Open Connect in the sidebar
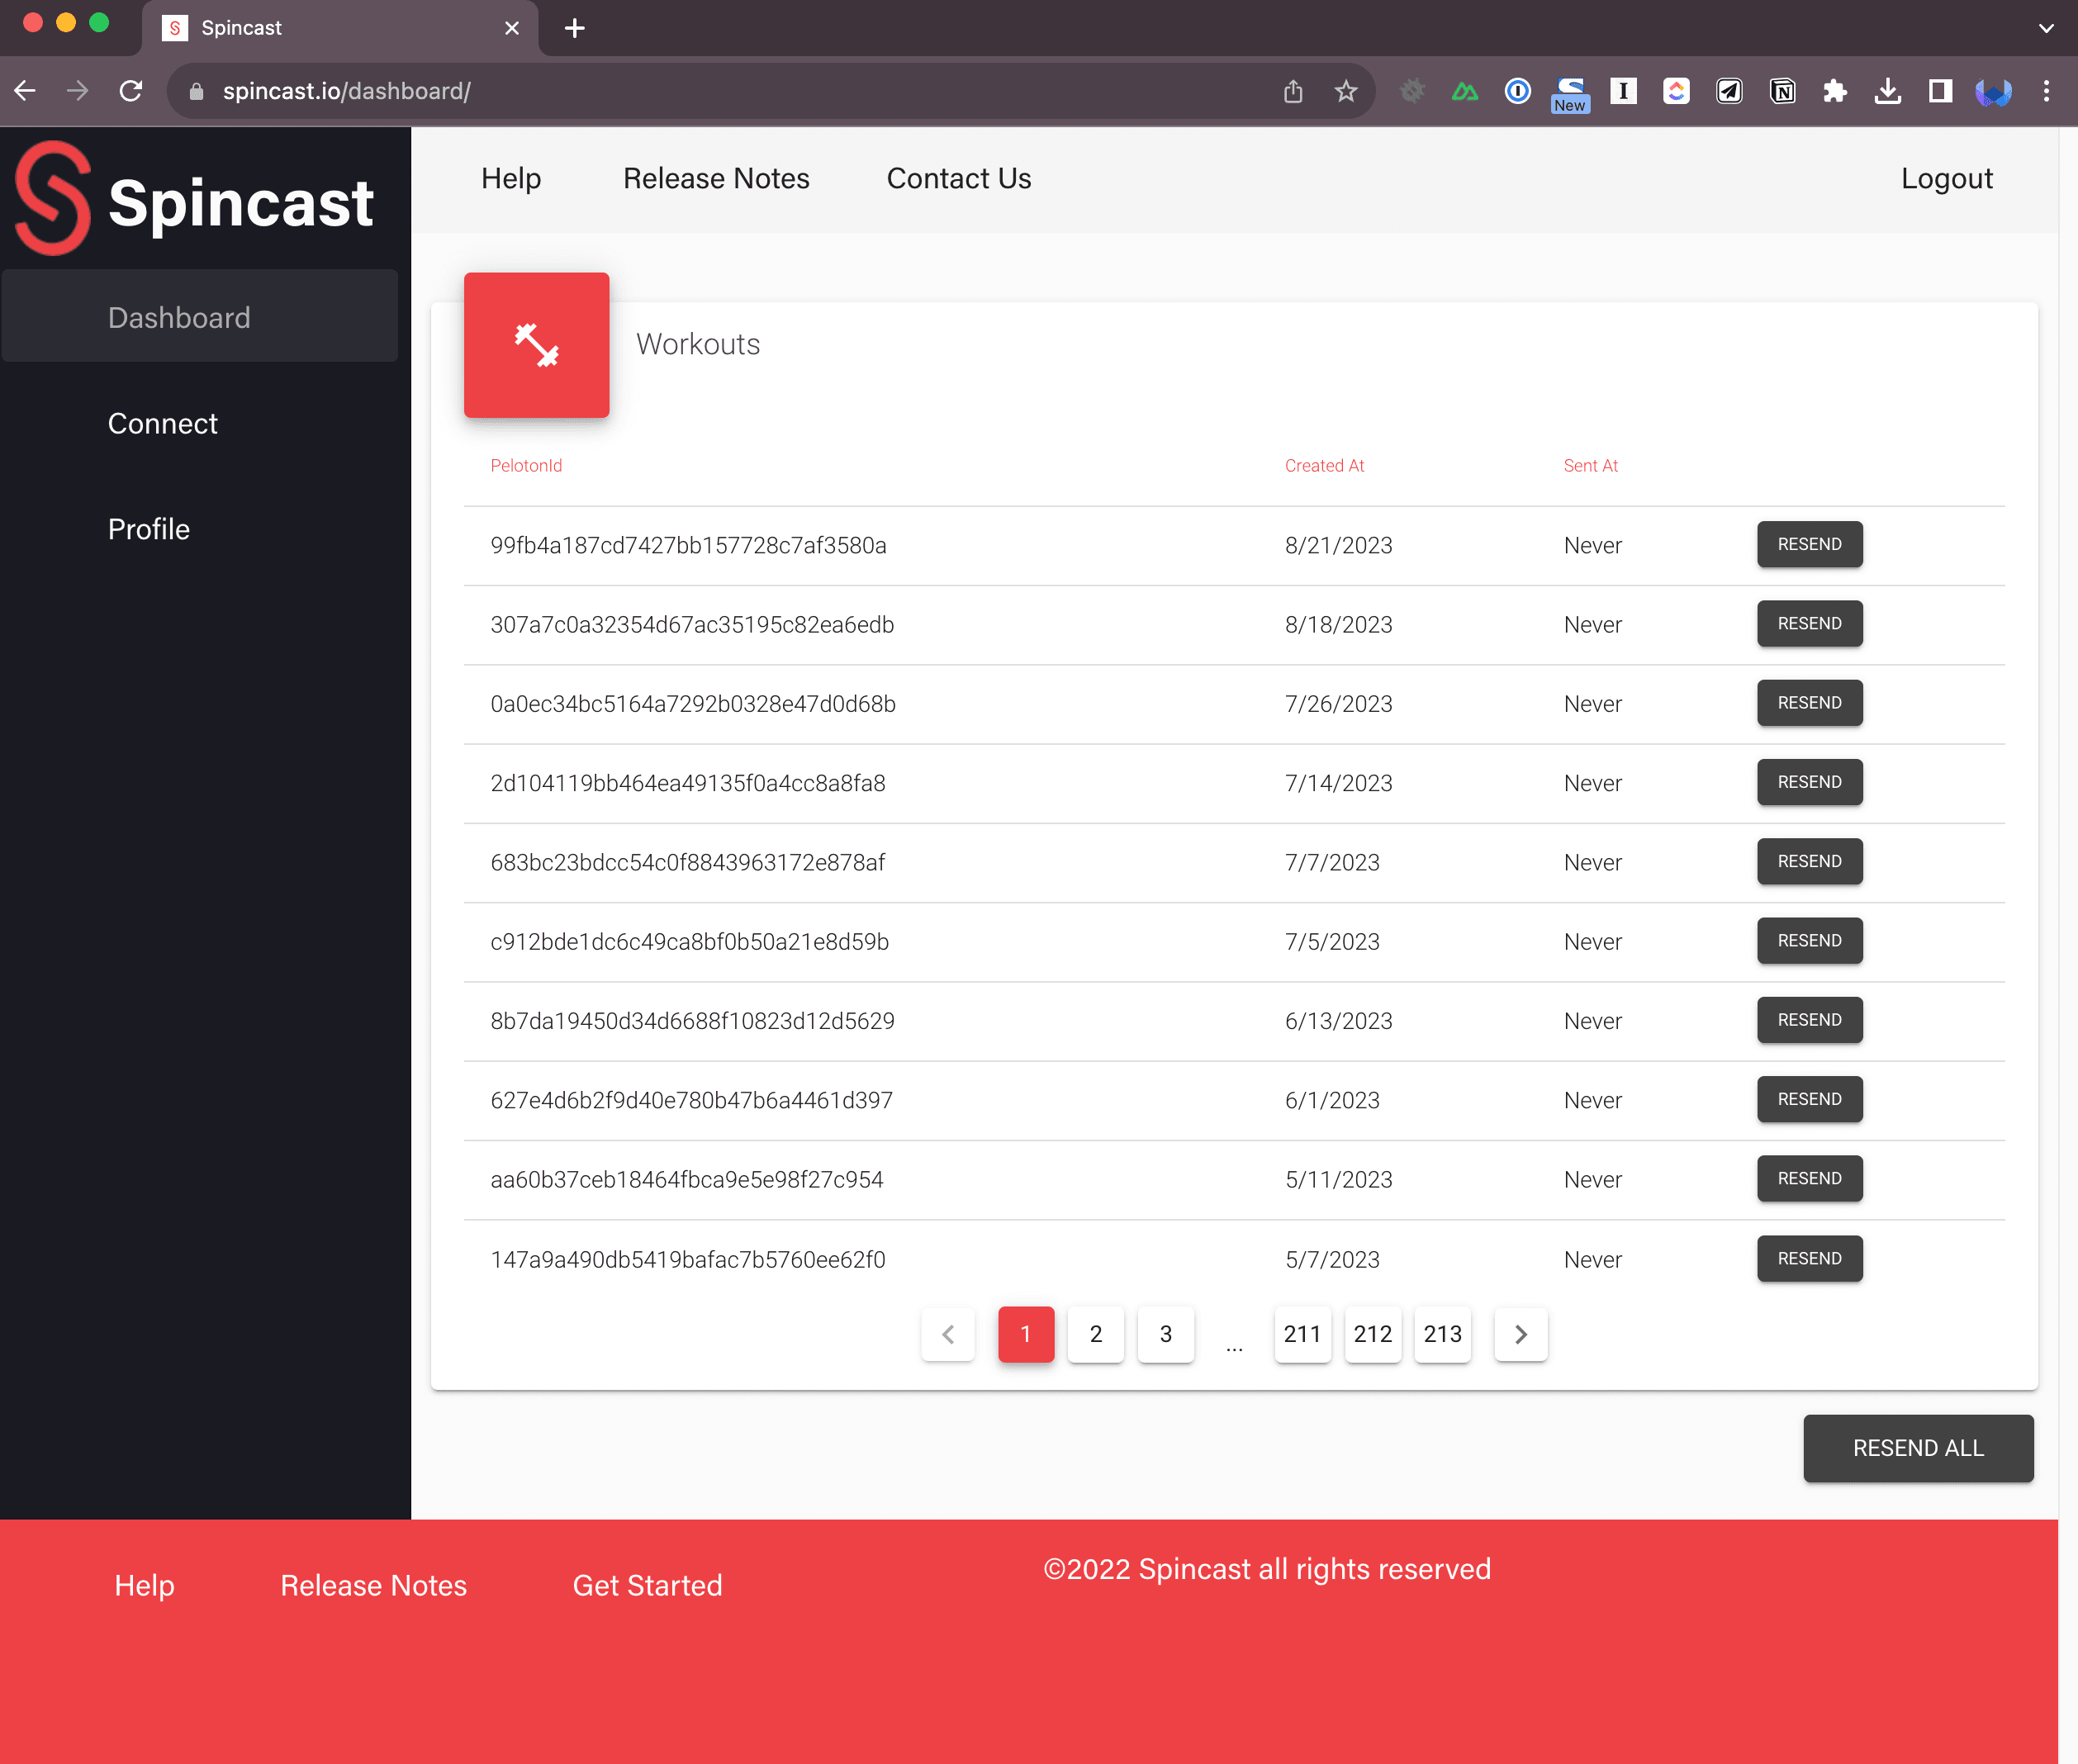Viewport: 2078px width, 1764px height. click(x=162, y=423)
